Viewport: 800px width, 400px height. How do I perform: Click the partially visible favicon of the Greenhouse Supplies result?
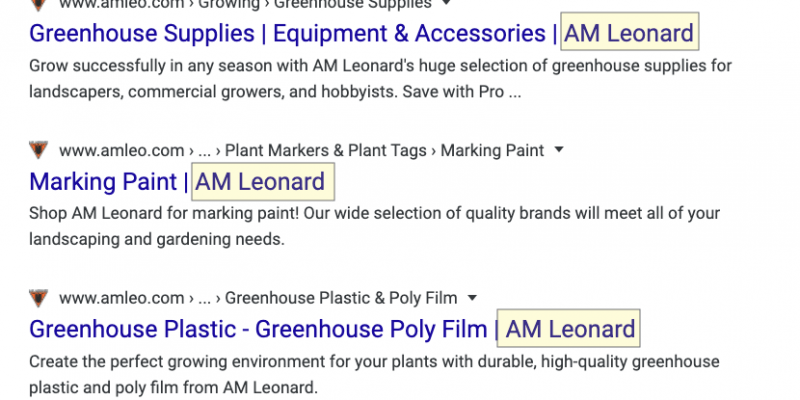(x=38, y=4)
